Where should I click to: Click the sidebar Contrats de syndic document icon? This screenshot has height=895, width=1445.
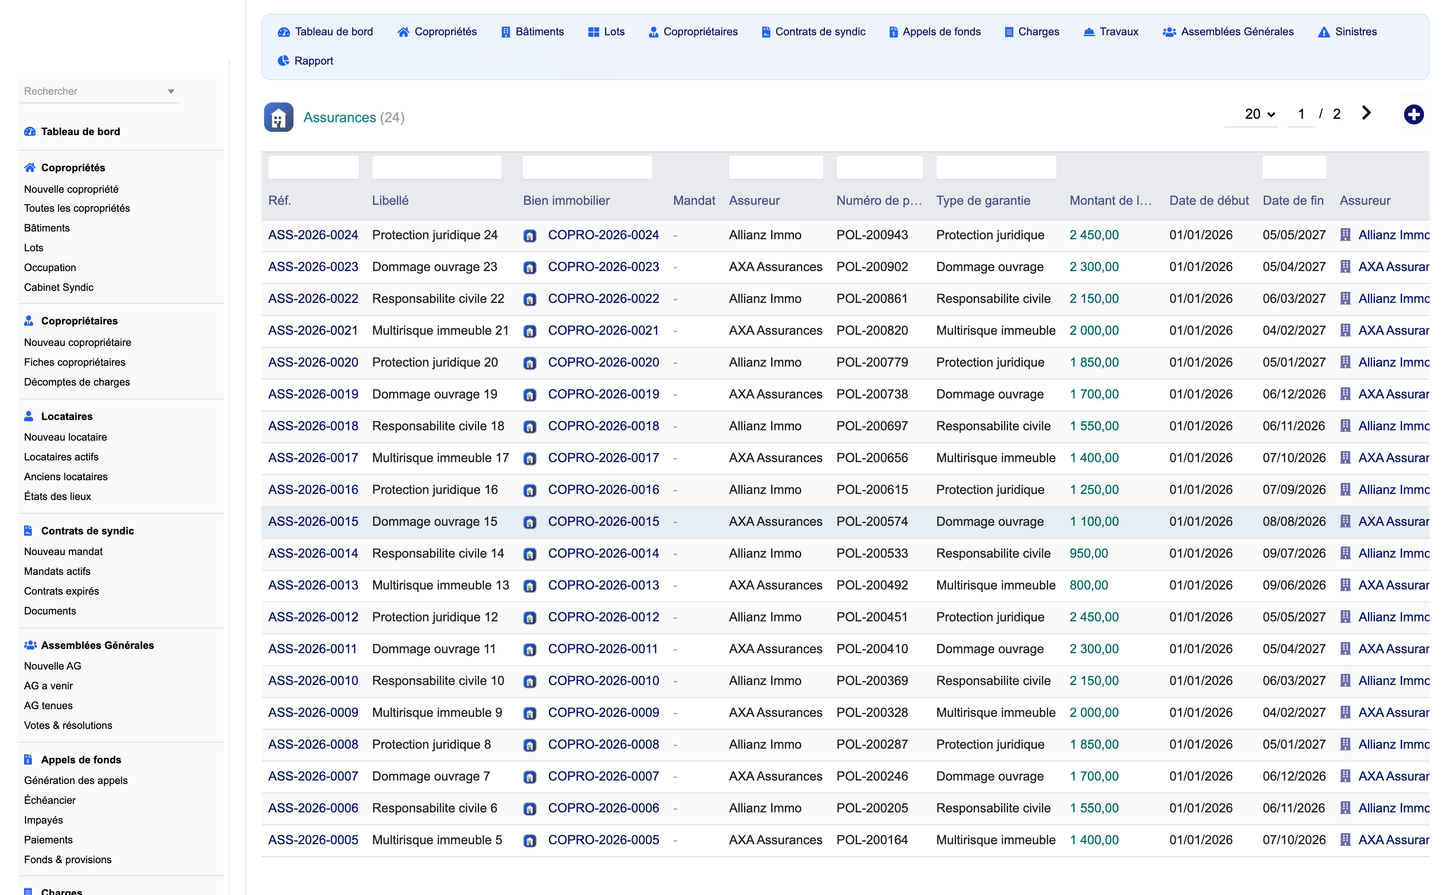[x=29, y=531]
